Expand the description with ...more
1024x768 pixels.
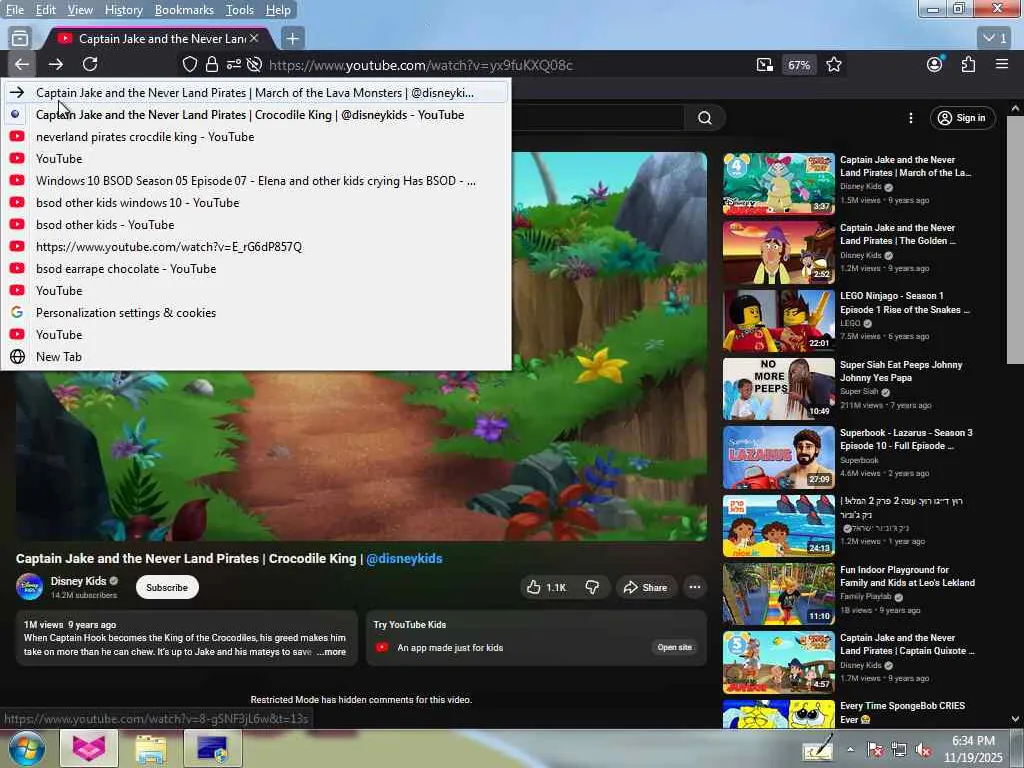tap(332, 652)
